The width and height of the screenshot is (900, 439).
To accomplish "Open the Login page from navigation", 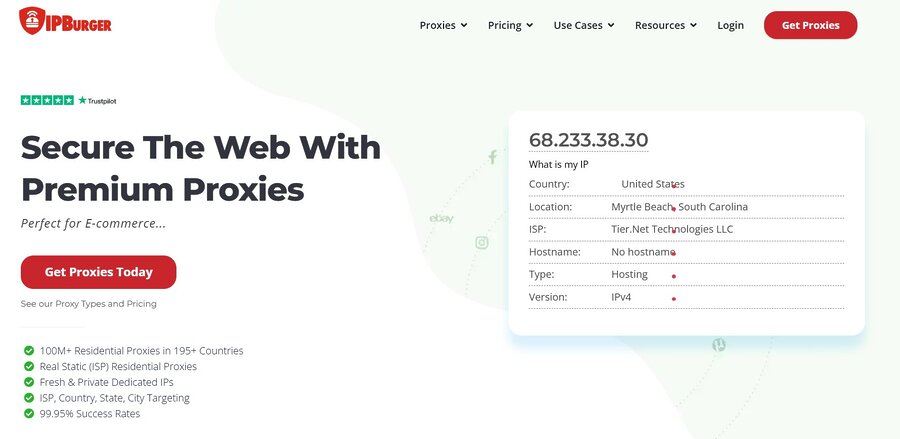I will (730, 25).
